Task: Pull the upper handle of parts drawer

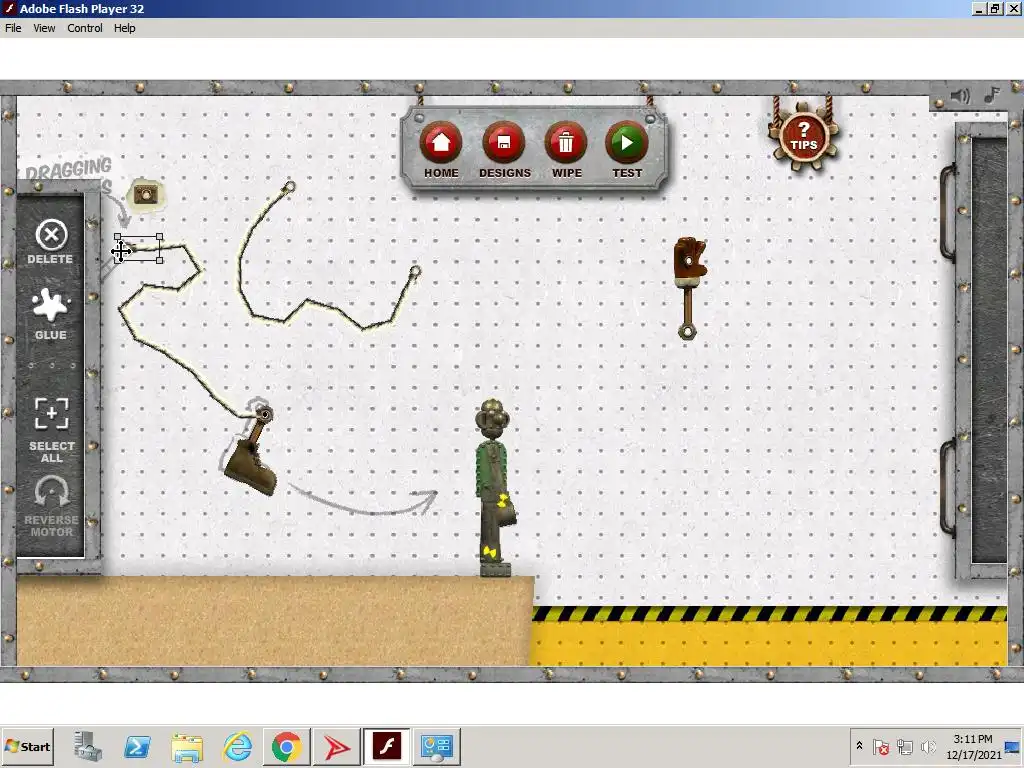Action: [x=948, y=212]
